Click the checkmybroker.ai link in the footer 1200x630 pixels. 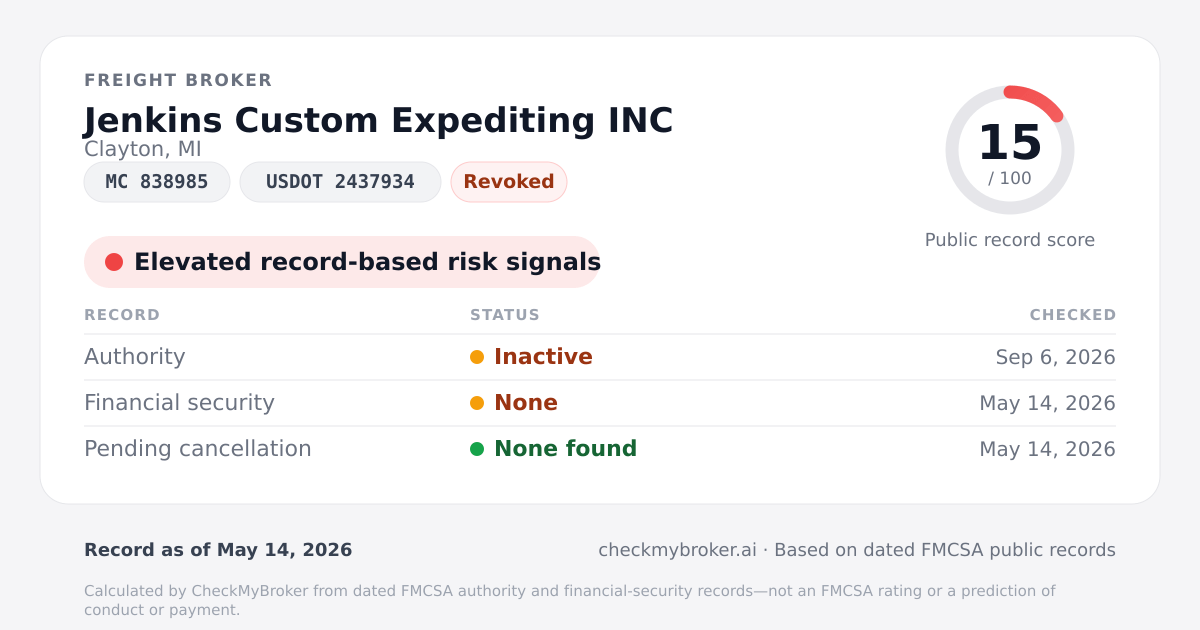click(x=677, y=550)
